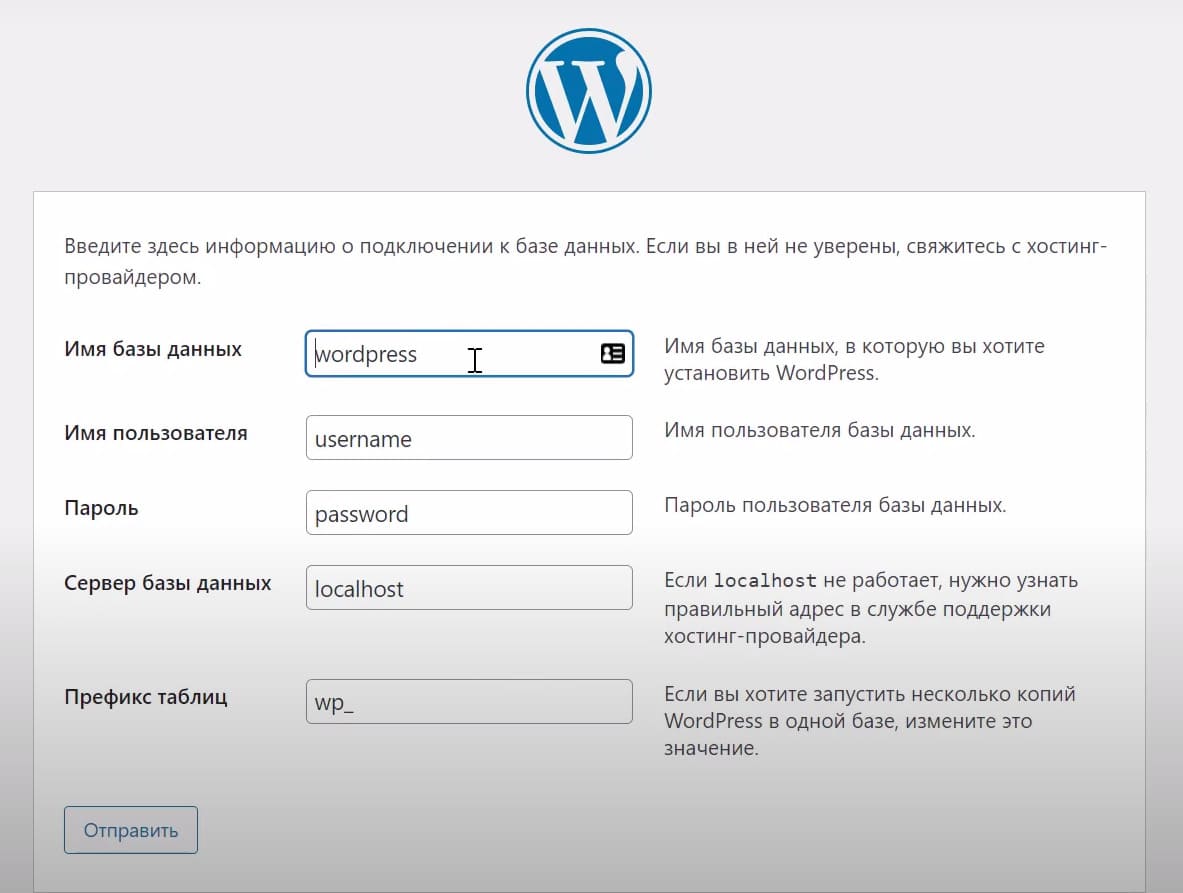This screenshot has height=893, width=1183.
Task: Click into the 'localhost' database server field
Action: point(468,588)
